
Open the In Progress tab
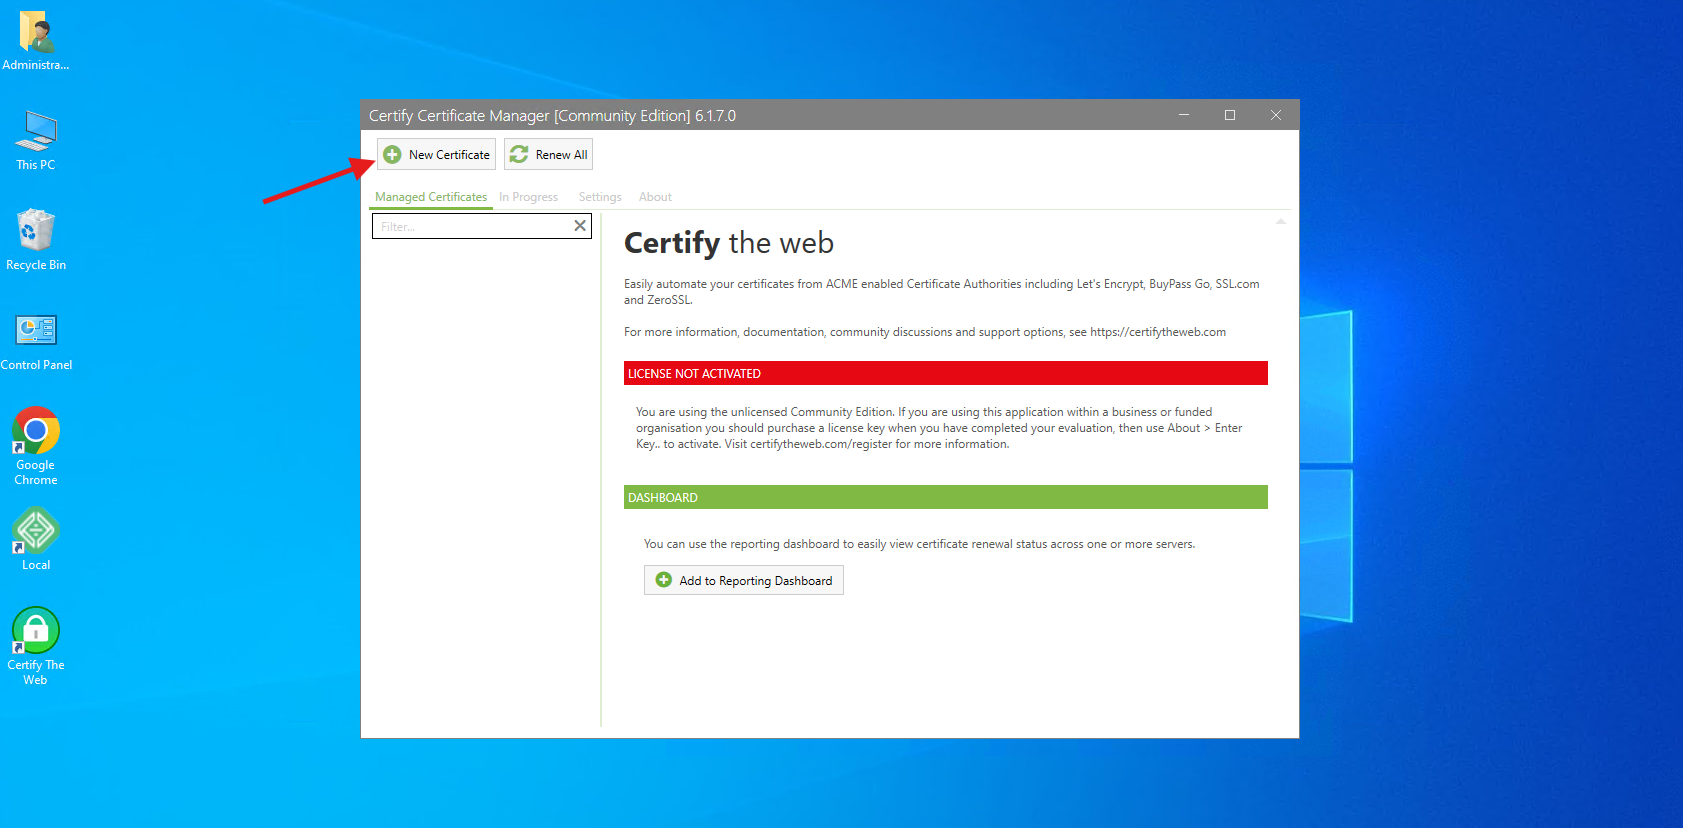pyautogui.click(x=529, y=197)
